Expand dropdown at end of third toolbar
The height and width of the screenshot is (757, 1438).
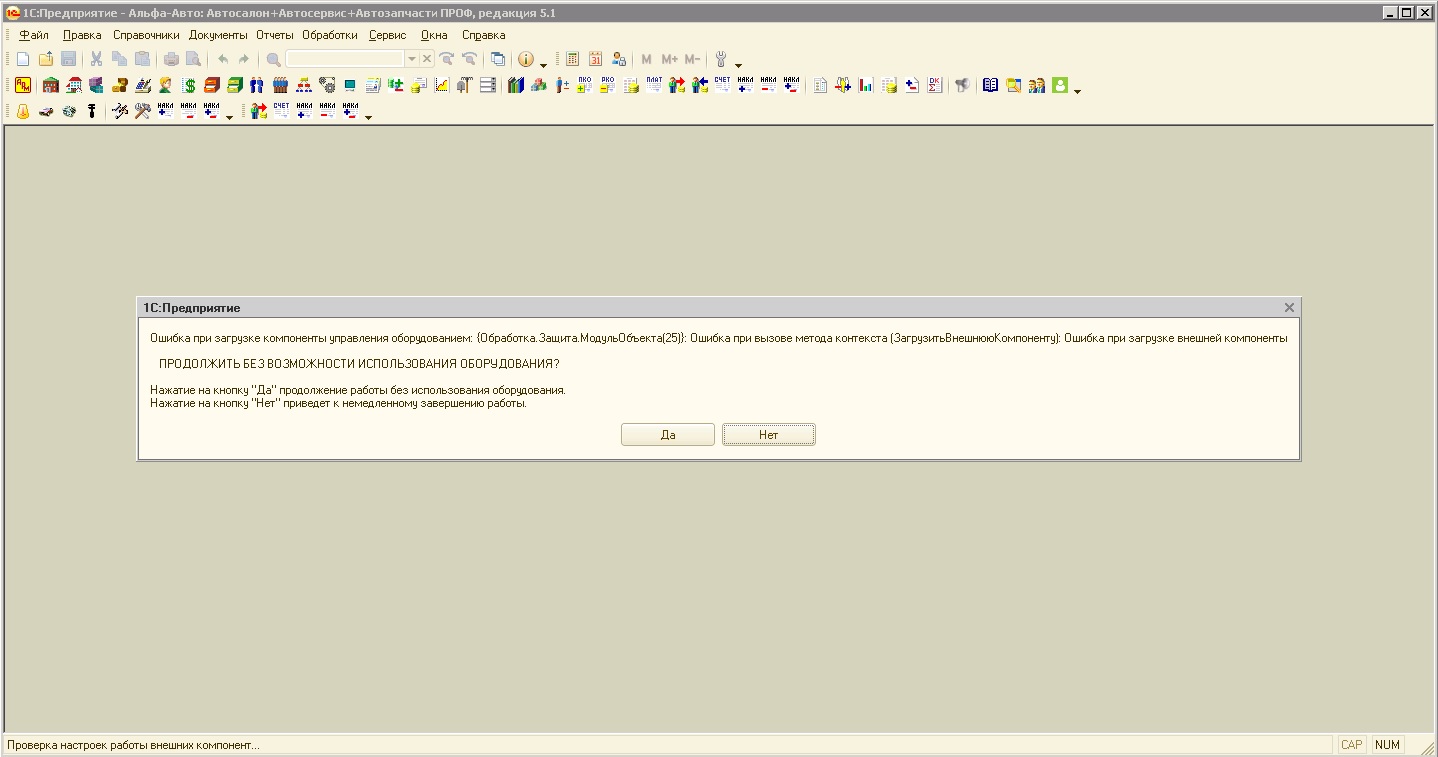pos(368,117)
